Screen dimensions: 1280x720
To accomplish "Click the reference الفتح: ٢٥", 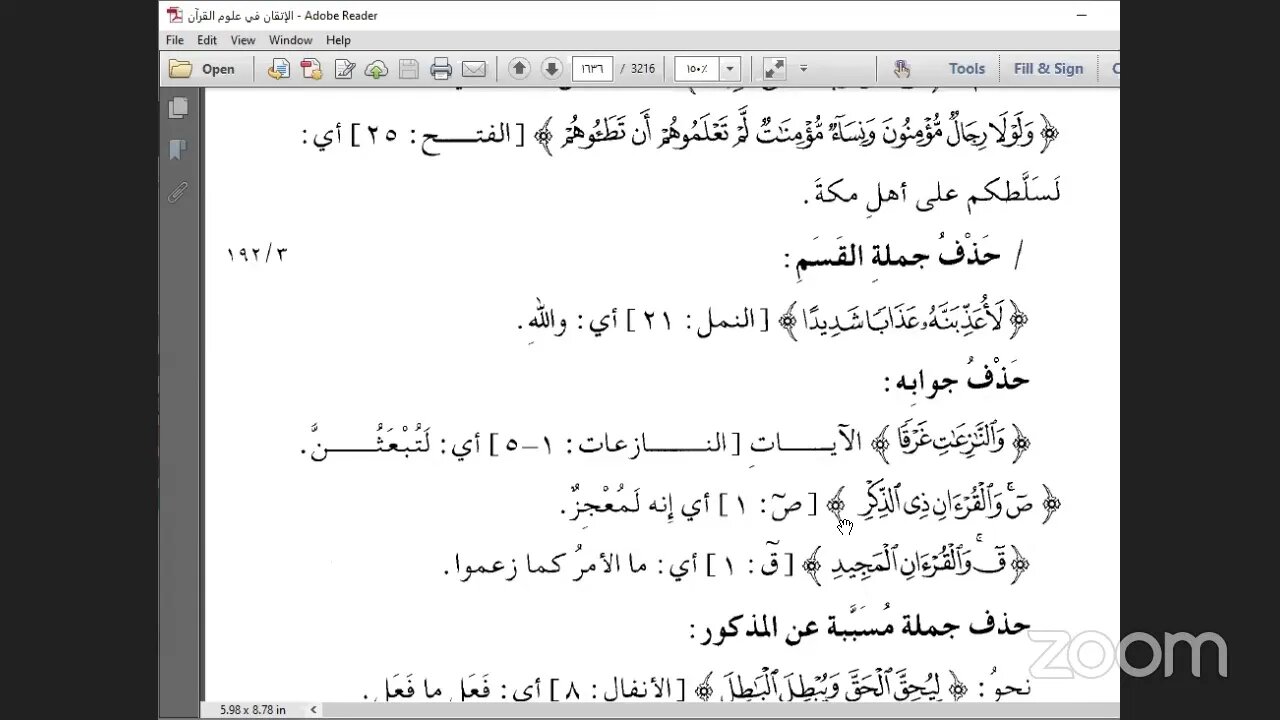I will click(437, 134).
